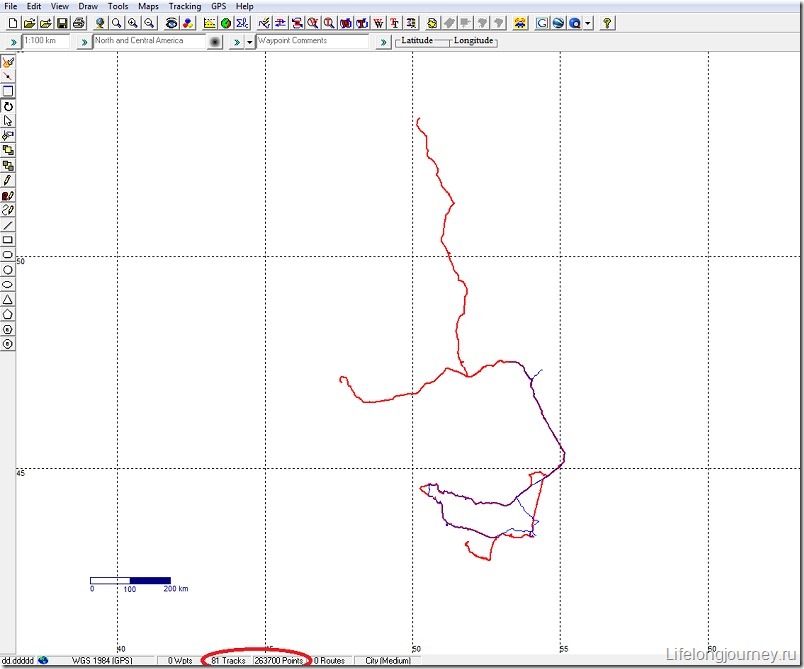The height and width of the screenshot is (669, 804).
Task: Open the Maps menu
Action: tap(148, 6)
